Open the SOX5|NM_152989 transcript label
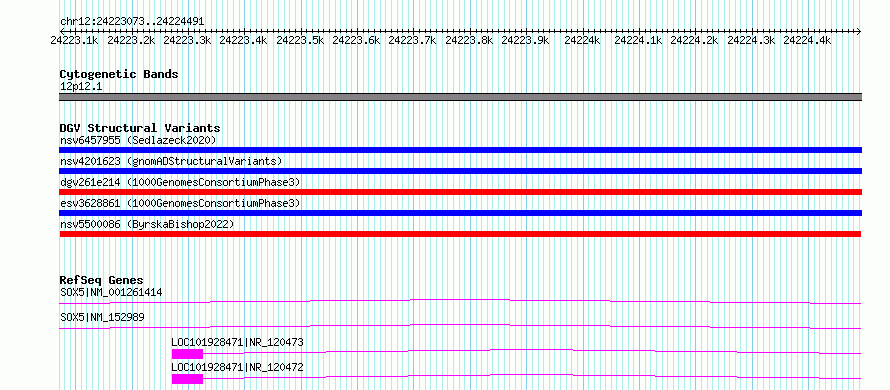Viewport: 890px width, 390px height. (x=102, y=317)
